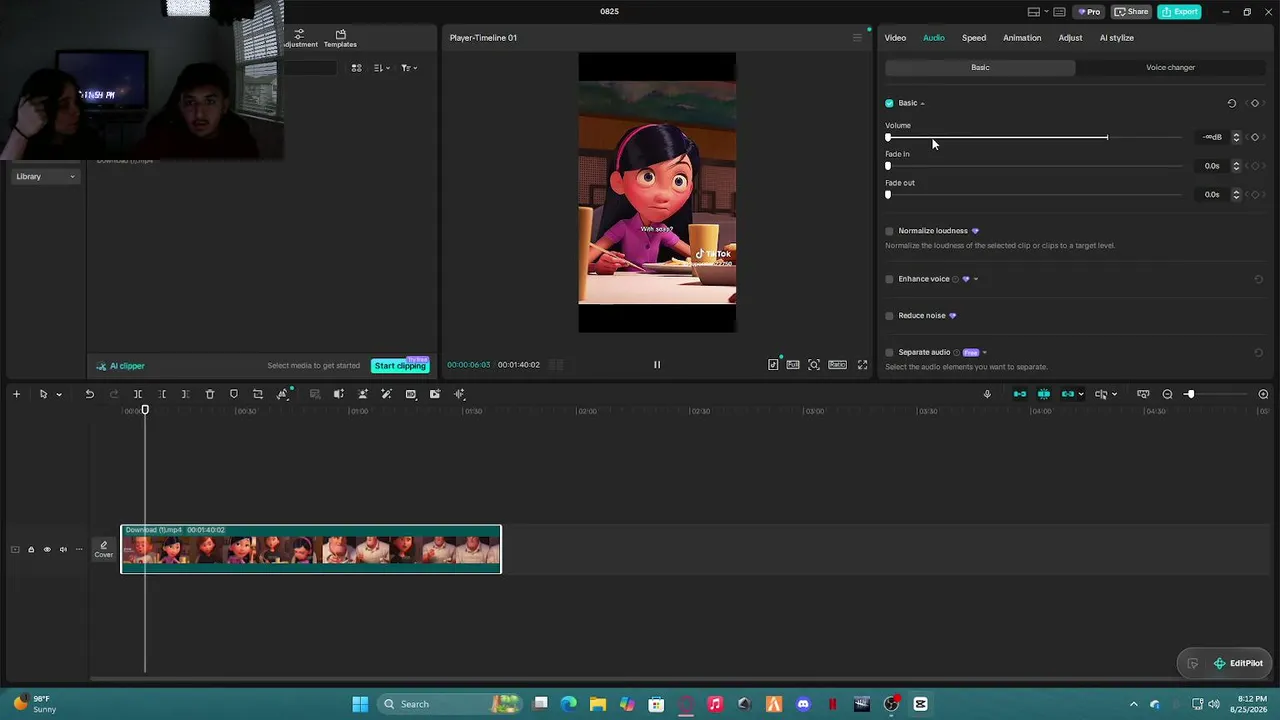Switch to AI stylize tab
The height and width of the screenshot is (720, 1280).
tap(1117, 38)
